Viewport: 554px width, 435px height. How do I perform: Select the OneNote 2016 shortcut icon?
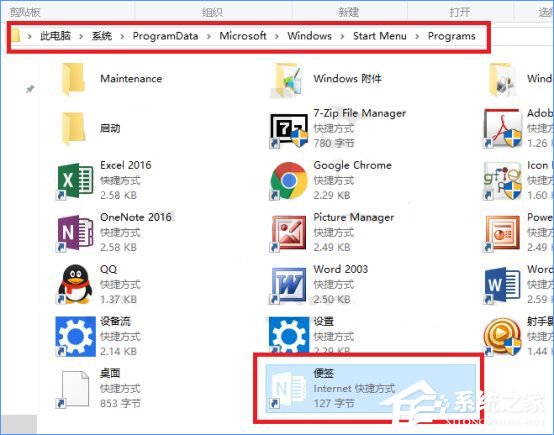(x=75, y=233)
